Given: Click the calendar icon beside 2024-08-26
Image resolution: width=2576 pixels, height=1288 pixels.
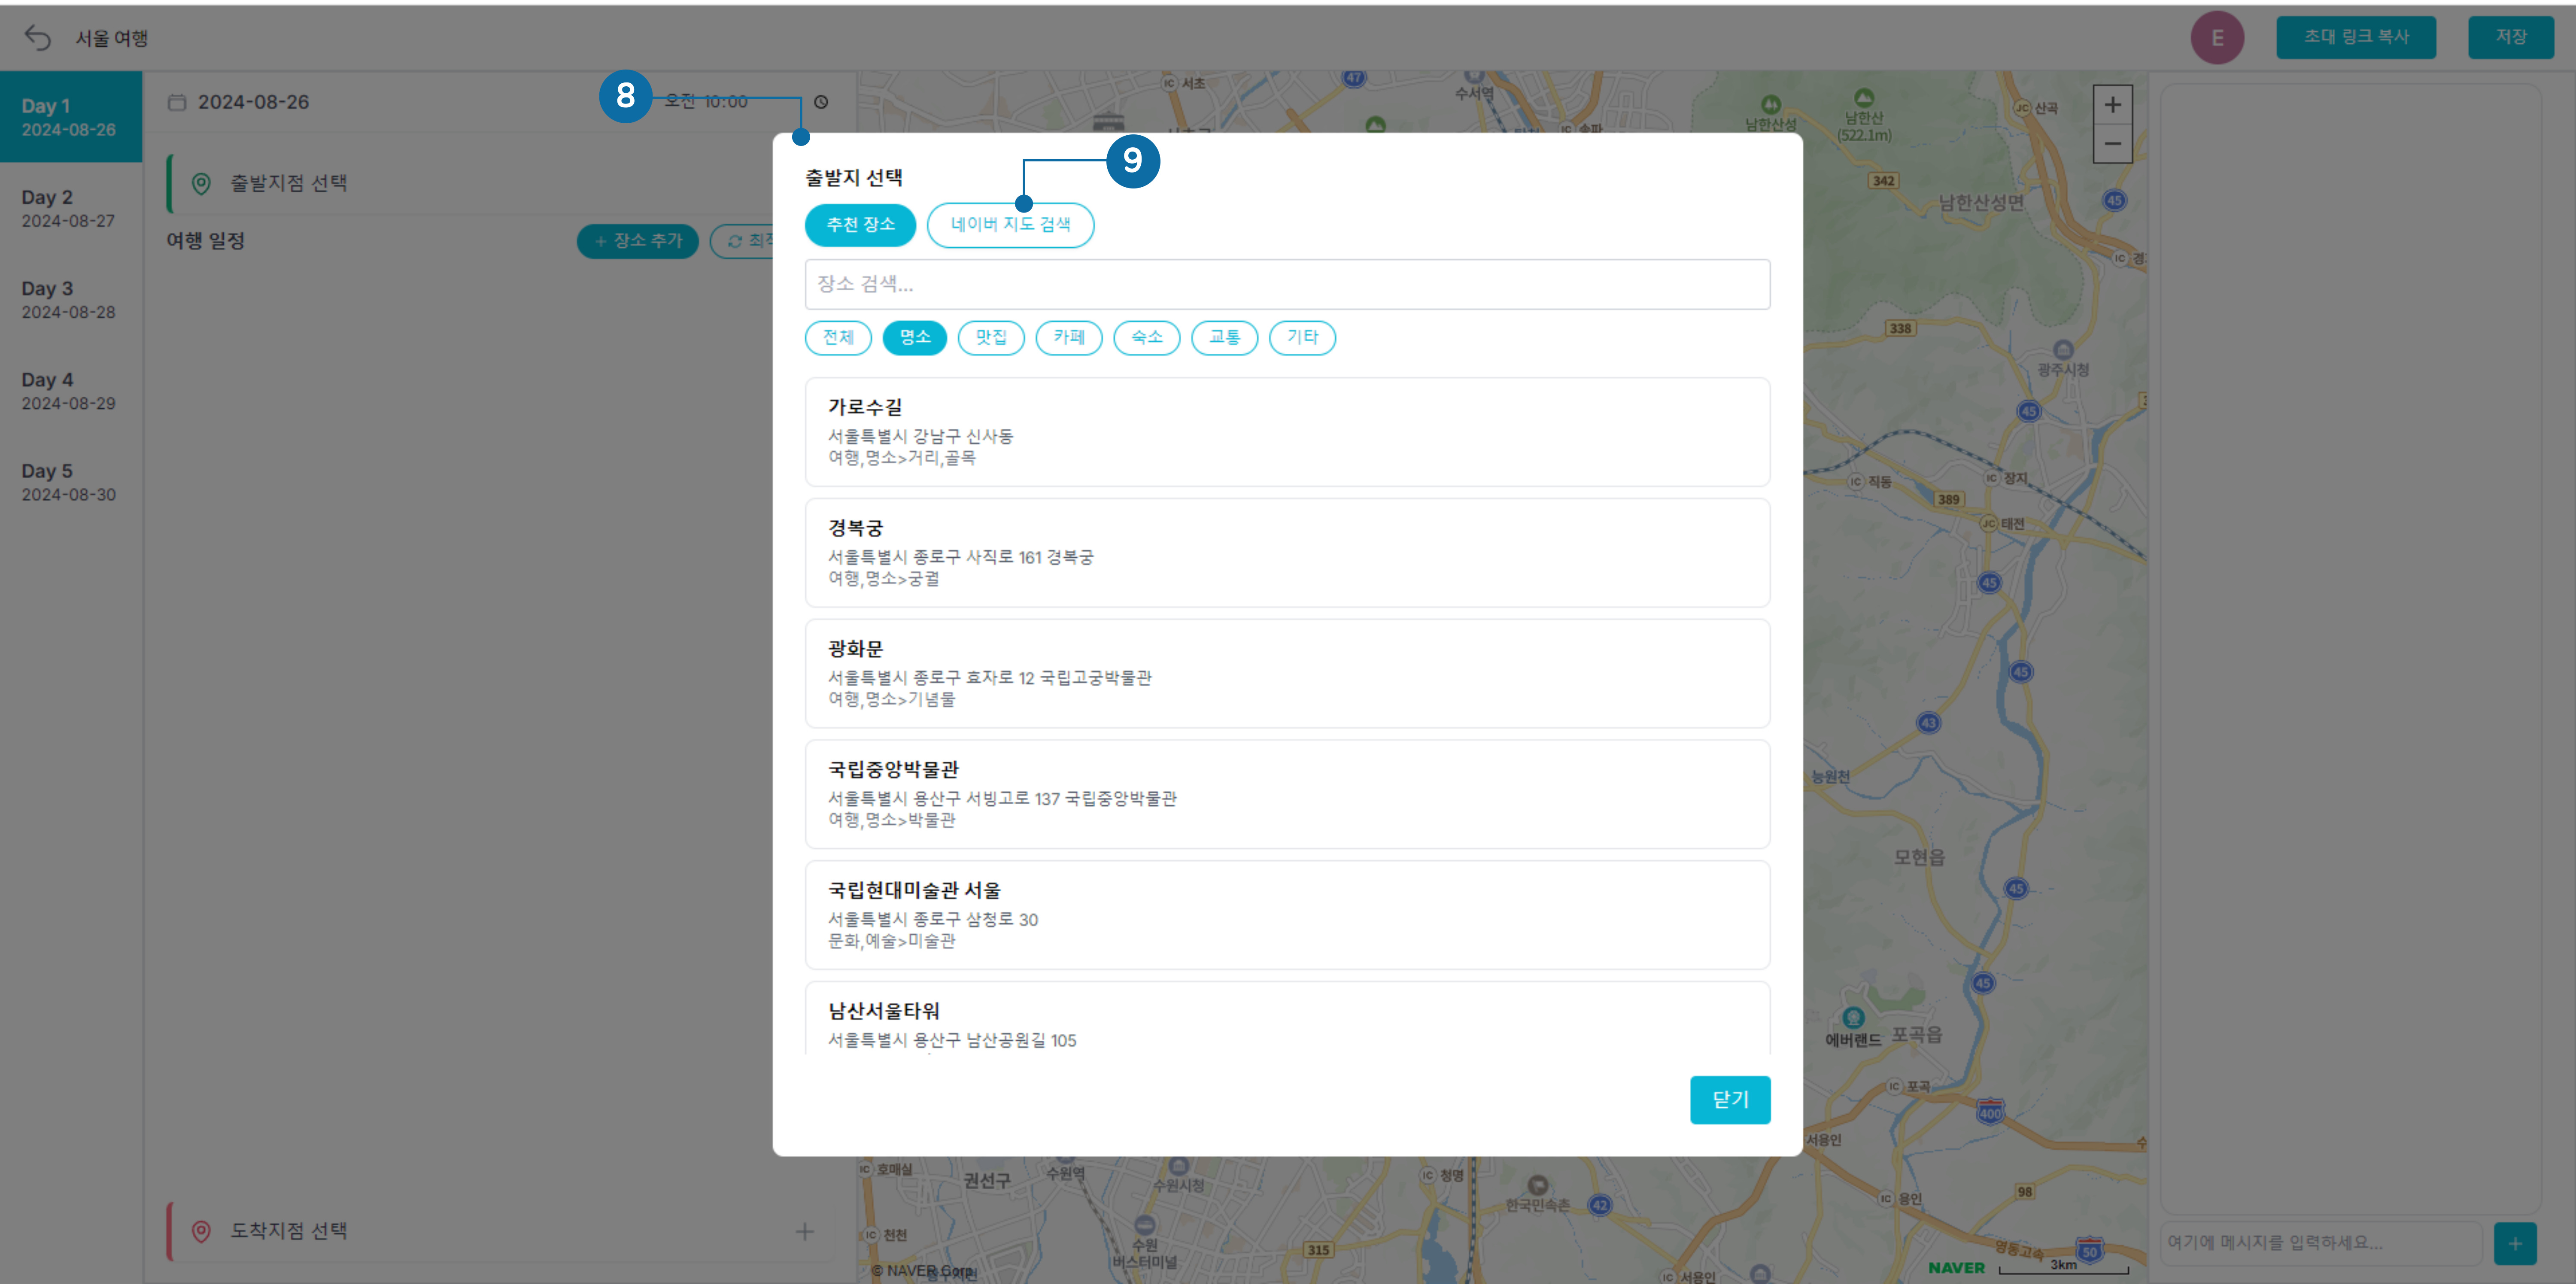Looking at the screenshot, I should coord(177,102).
